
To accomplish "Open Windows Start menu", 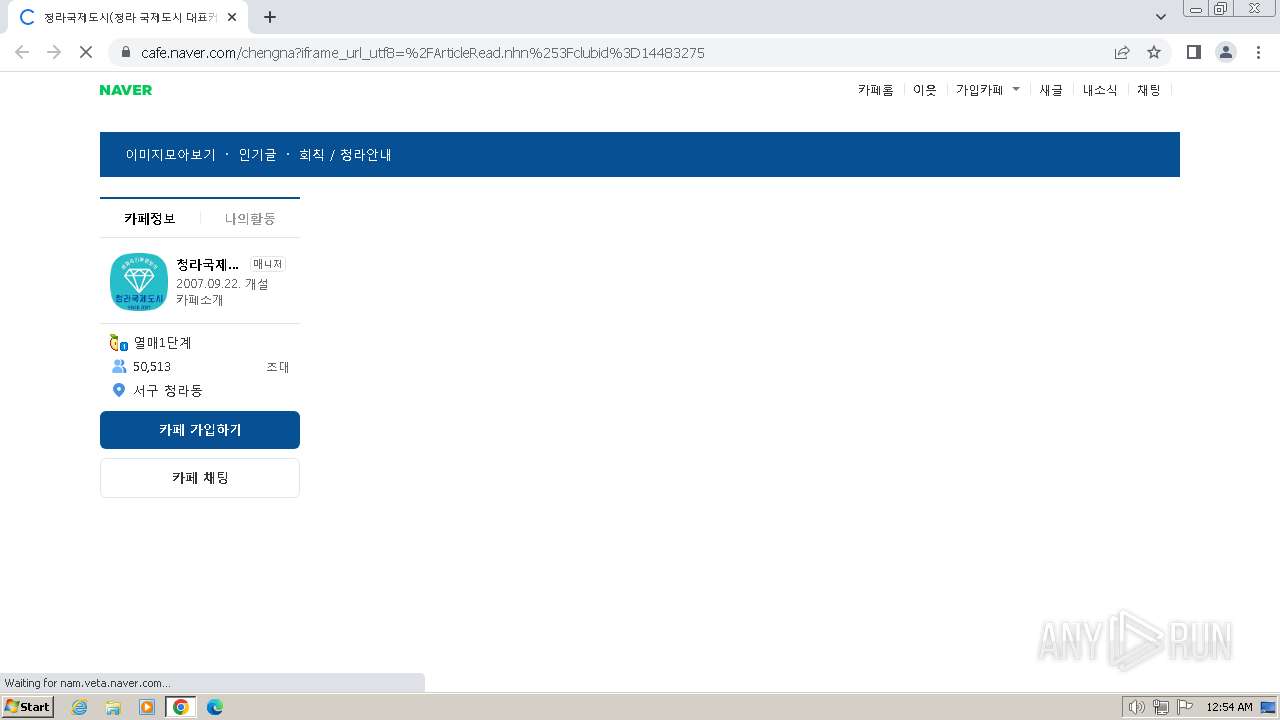I will (28, 707).
